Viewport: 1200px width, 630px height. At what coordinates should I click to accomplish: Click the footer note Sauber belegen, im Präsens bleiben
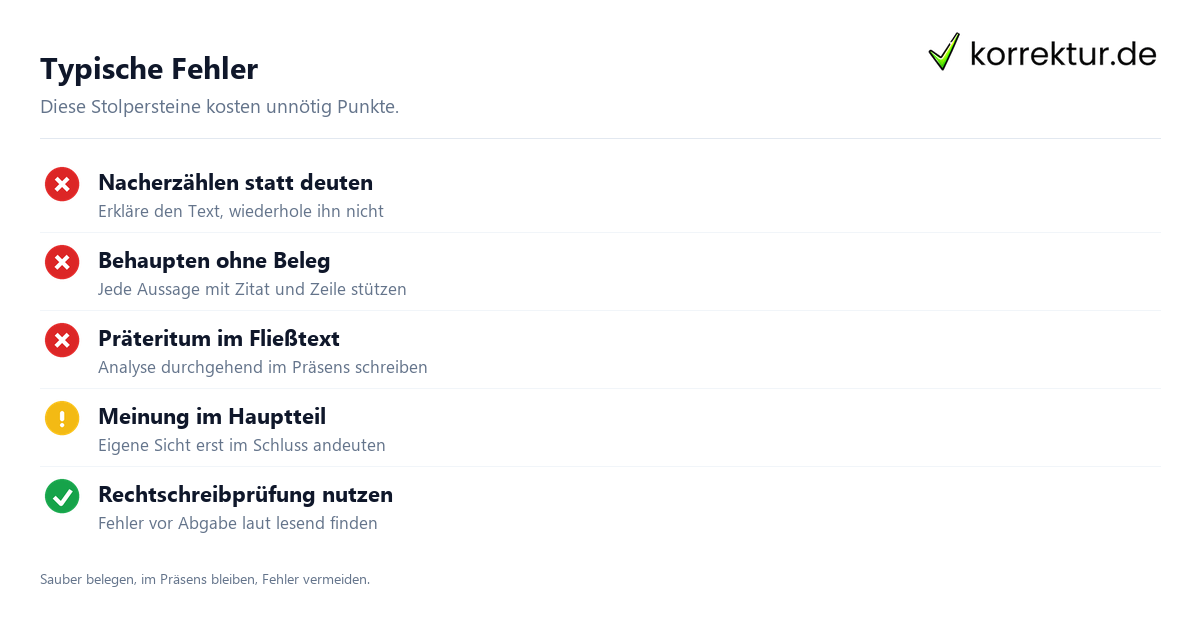pos(205,579)
